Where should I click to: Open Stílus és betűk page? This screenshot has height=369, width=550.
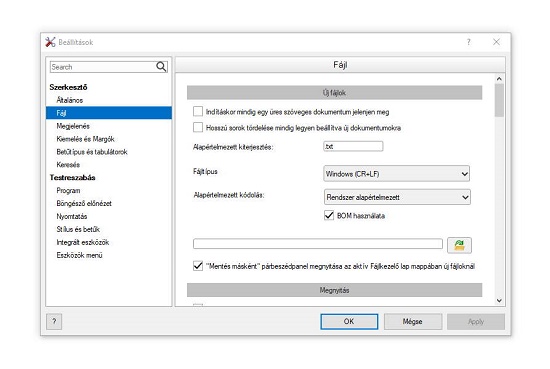point(78,229)
